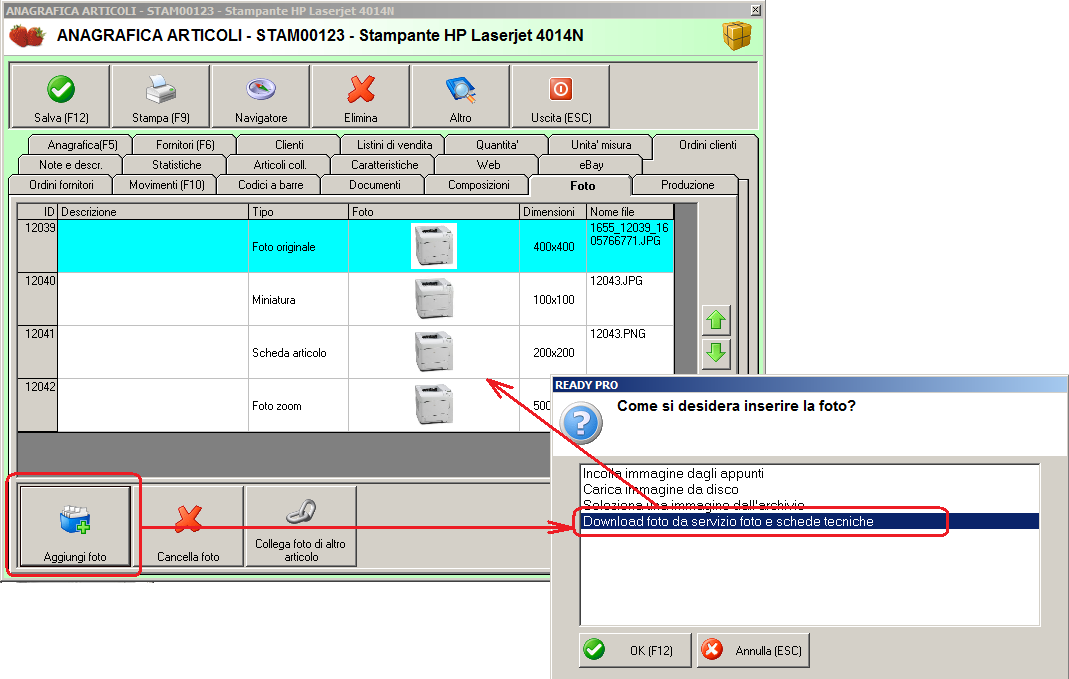Select 'Download foto da servizio foto e schede tecniche'
This screenshot has height=679, width=1069.
[x=810, y=522]
